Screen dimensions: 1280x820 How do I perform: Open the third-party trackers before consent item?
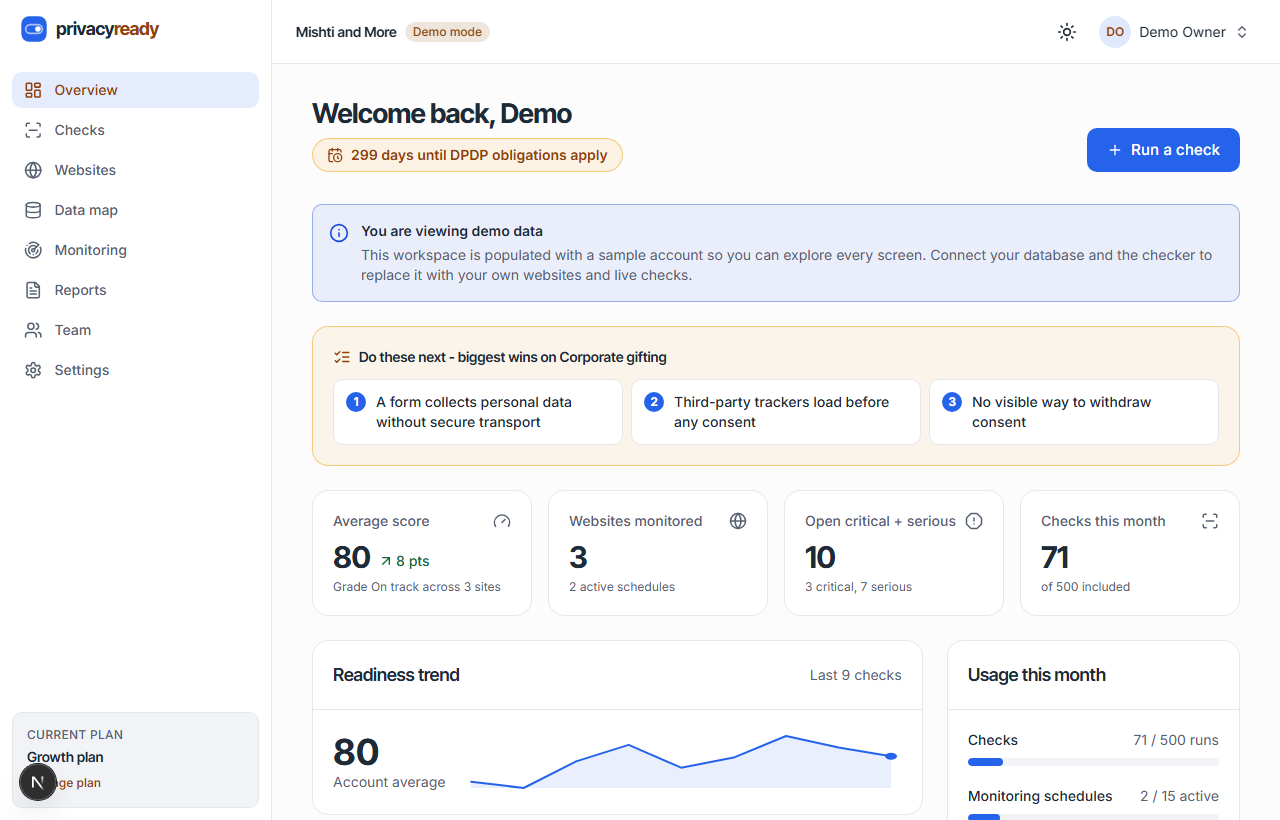[x=776, y=412]
